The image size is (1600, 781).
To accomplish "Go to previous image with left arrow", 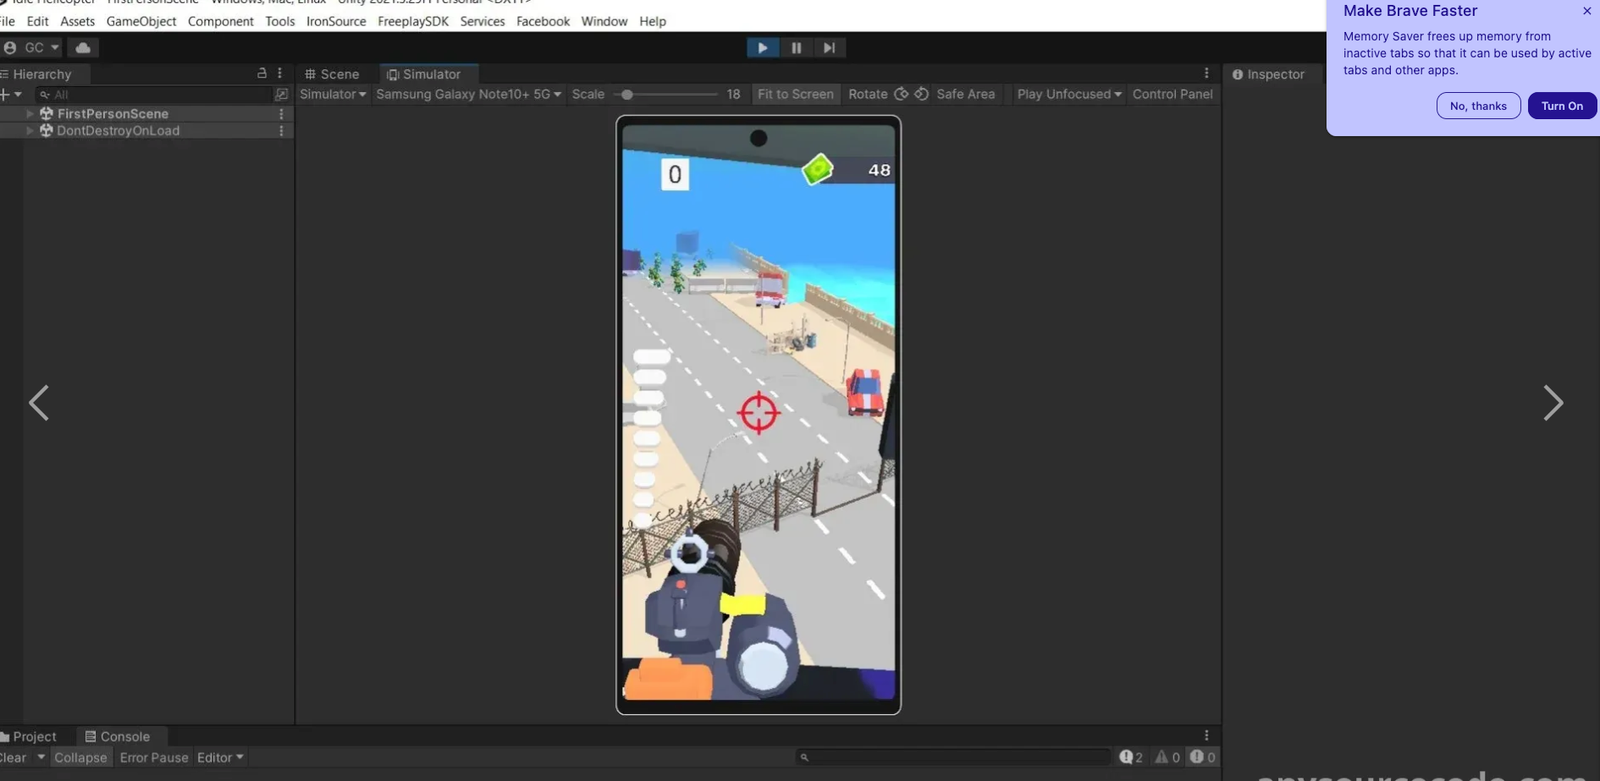I will tap(39, 403).
